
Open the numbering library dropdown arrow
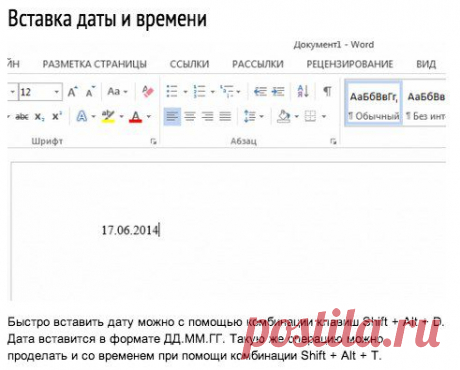point(213,91)
